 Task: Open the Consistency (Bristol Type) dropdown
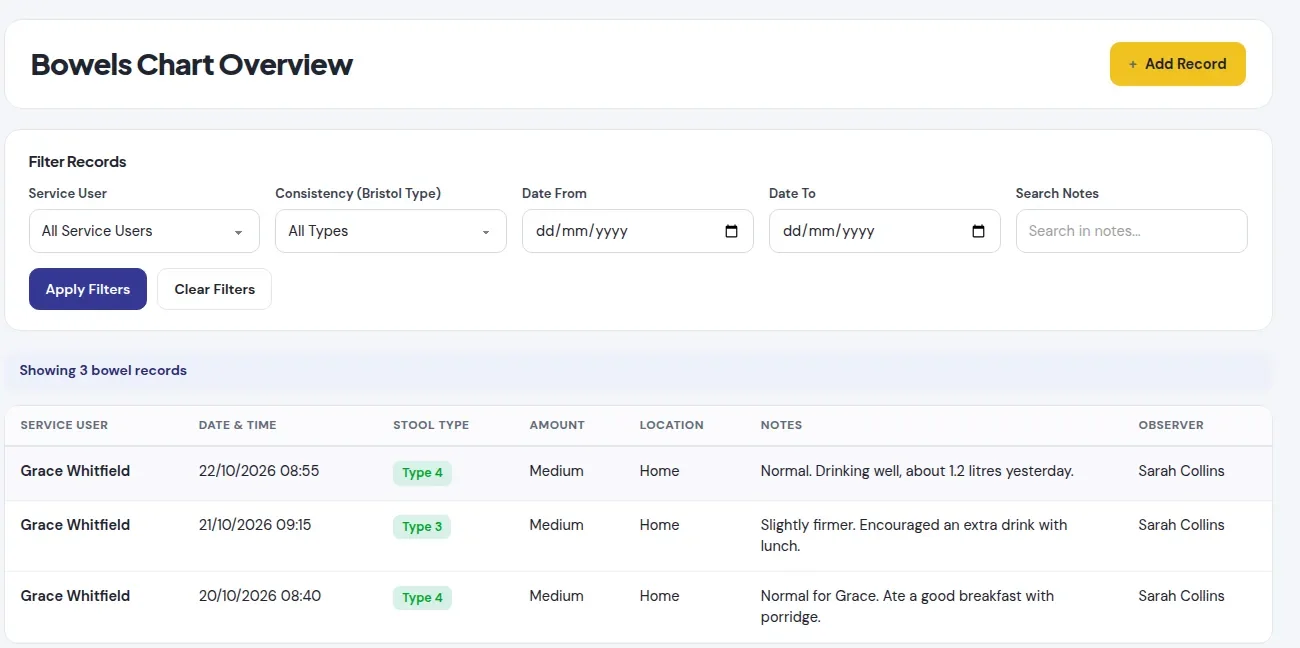(x=391, y=231)
